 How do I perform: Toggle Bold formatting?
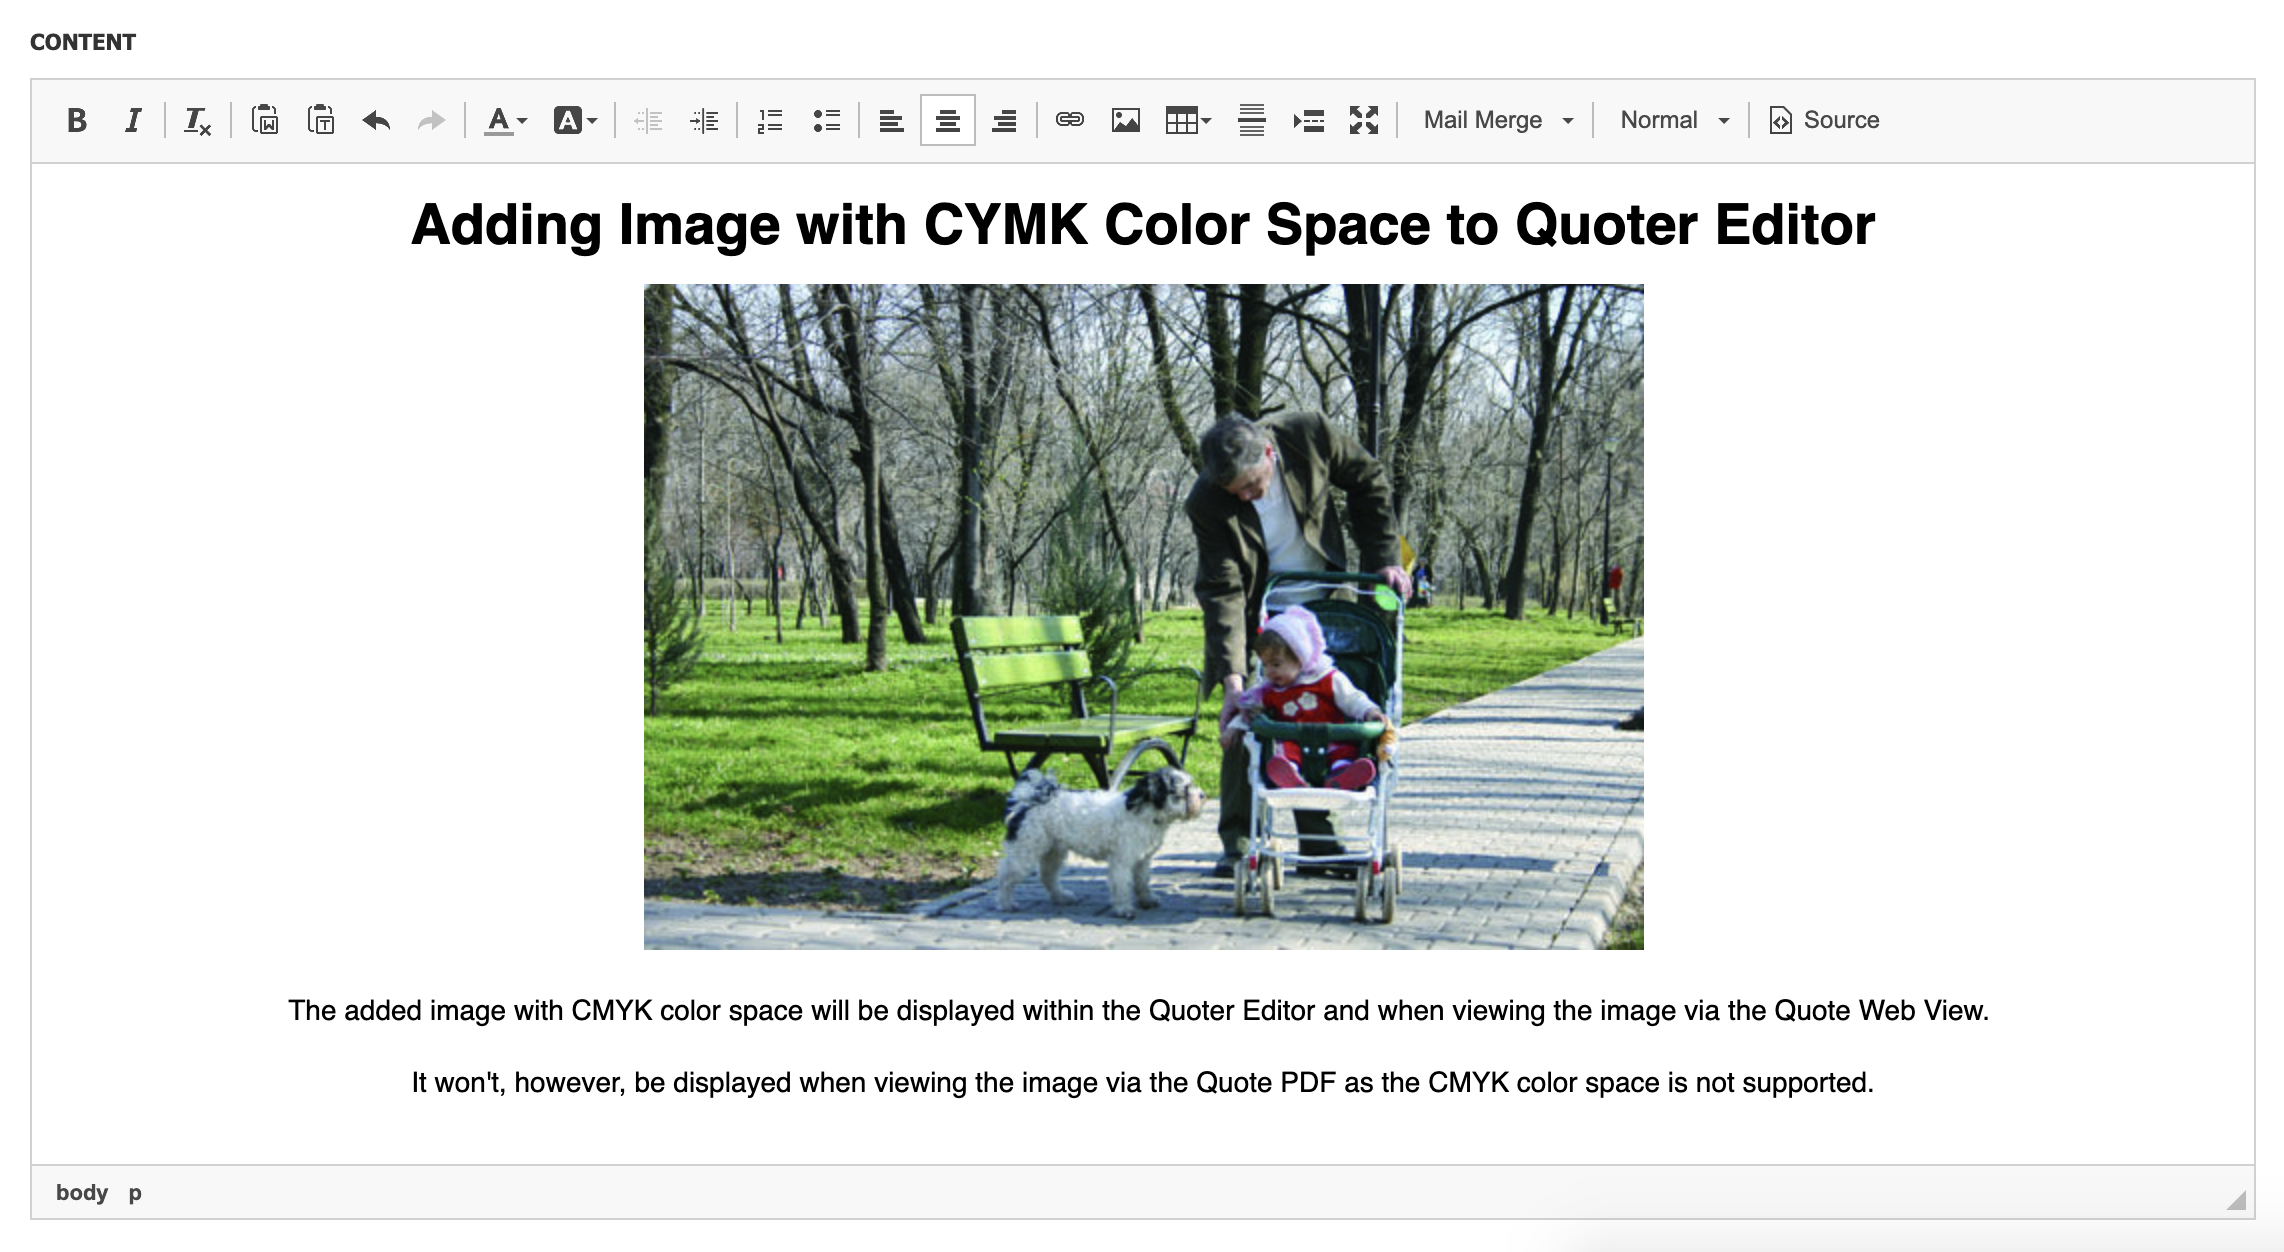click(76, 121)
